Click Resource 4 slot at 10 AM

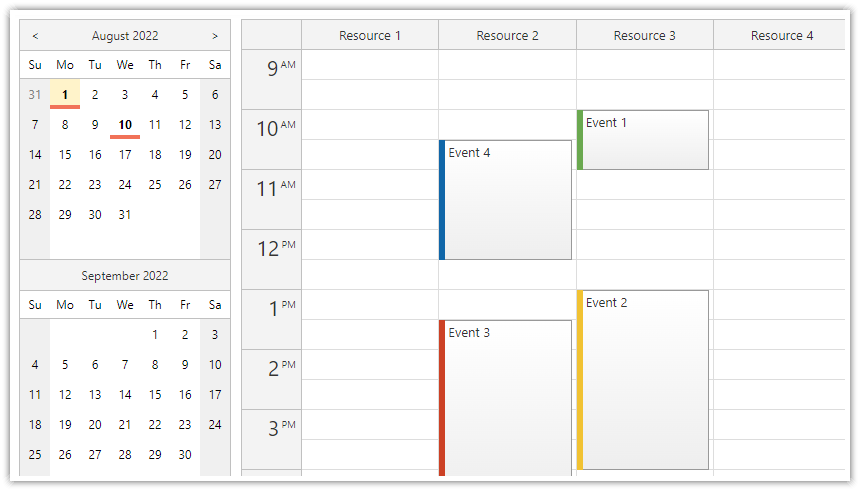(779, 125)
